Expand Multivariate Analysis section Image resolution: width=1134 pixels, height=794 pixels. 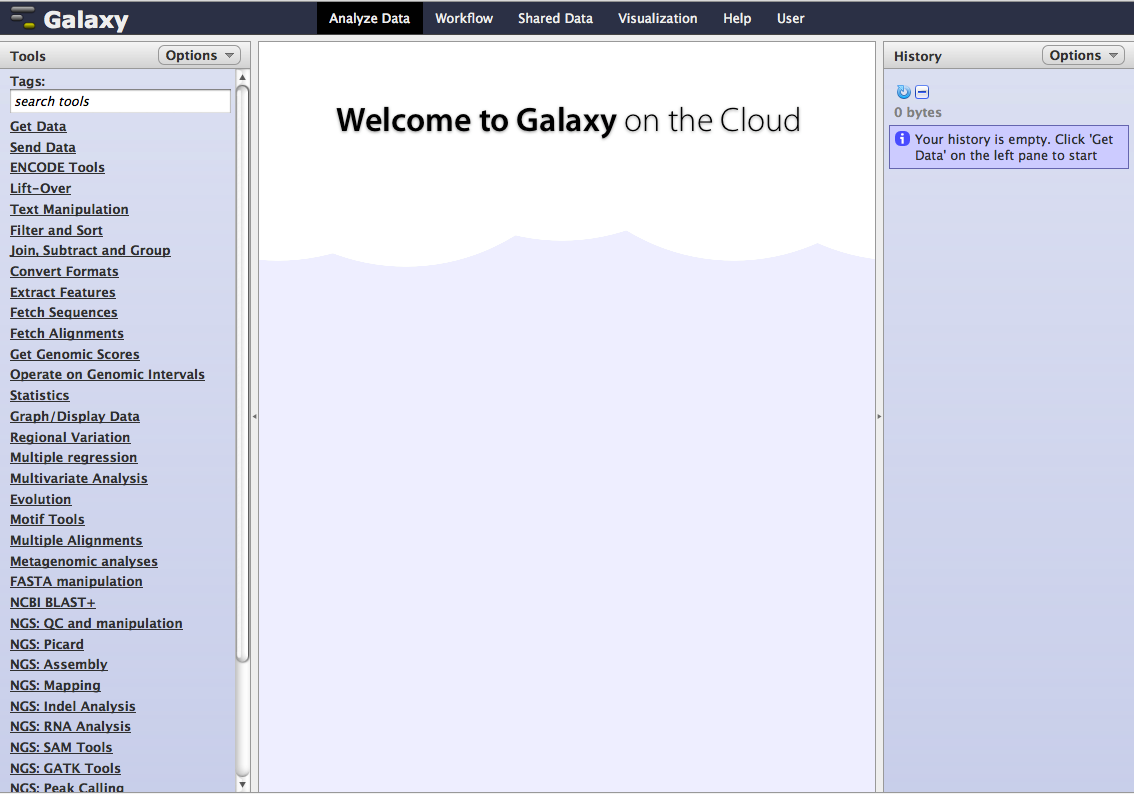pos(79,479)
